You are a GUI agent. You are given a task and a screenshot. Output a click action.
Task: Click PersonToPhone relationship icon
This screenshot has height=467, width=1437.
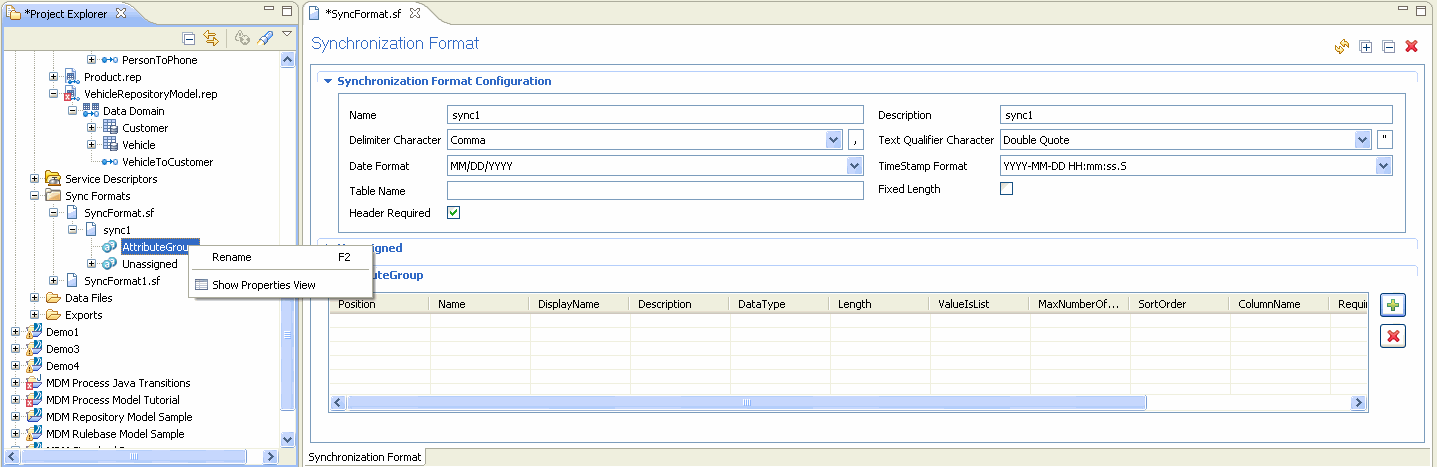(x=110, y=60)
